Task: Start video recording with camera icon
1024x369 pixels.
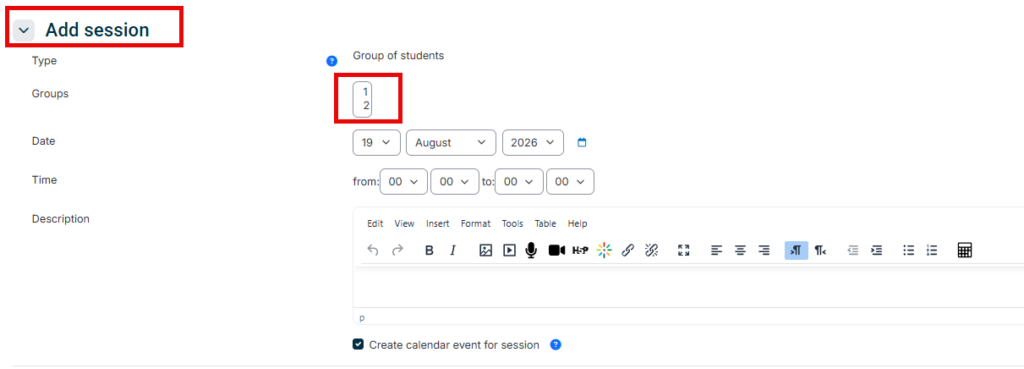Action: click(x=556, y=250)
